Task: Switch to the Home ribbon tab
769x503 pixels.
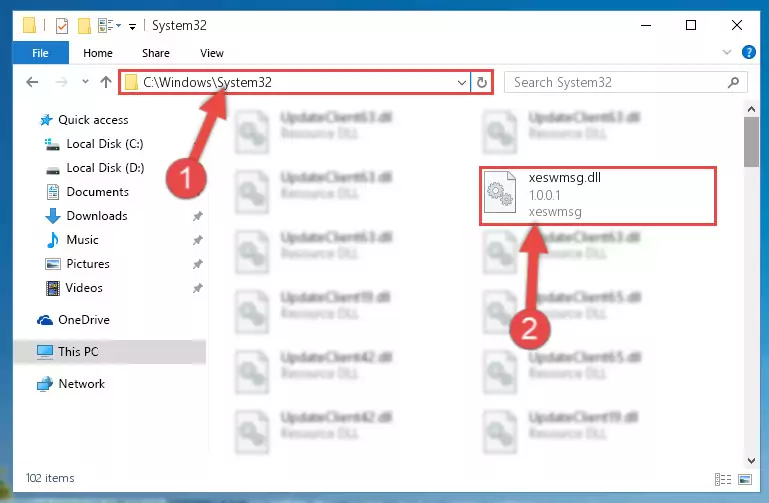Action: (x=98, y=53)
